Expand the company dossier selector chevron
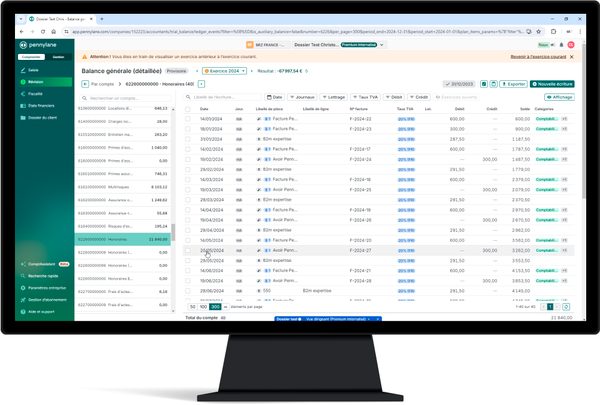This screenshot has height=405, width=600. click(382, 45)
